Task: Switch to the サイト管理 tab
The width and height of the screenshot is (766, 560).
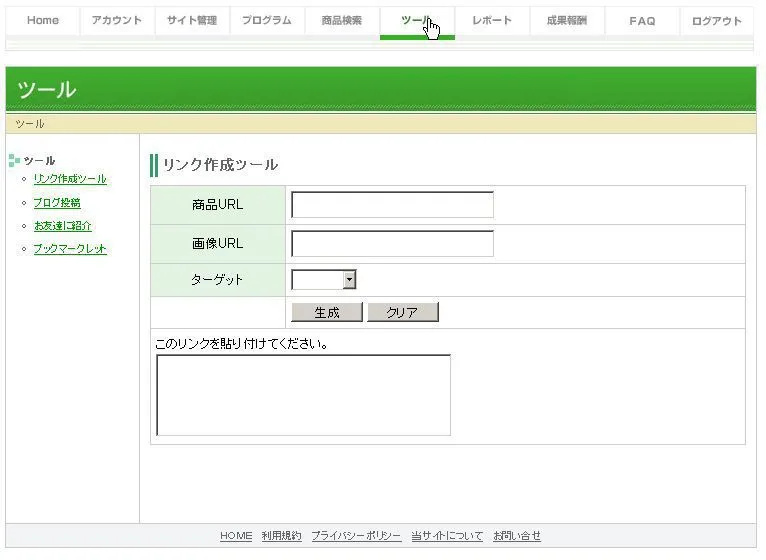Action: (x=192, y=21)
